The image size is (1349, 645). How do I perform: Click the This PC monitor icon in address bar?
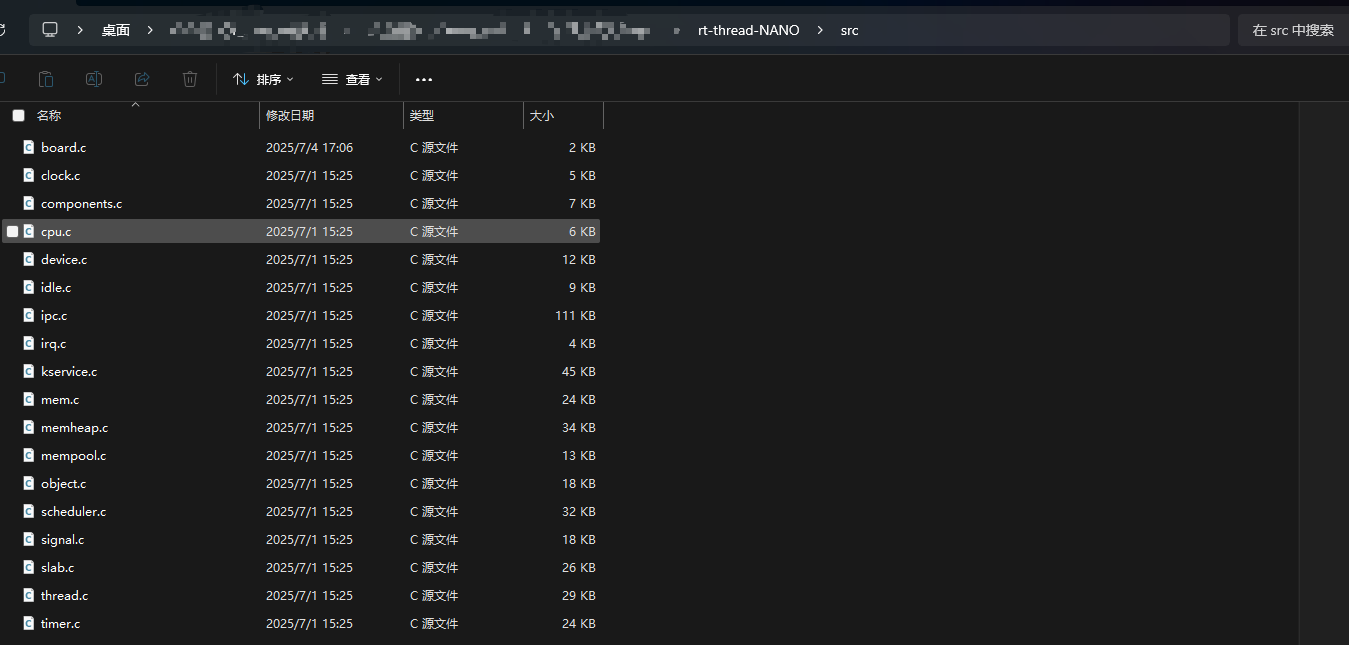pyautogui.click(x=50, y=29)
